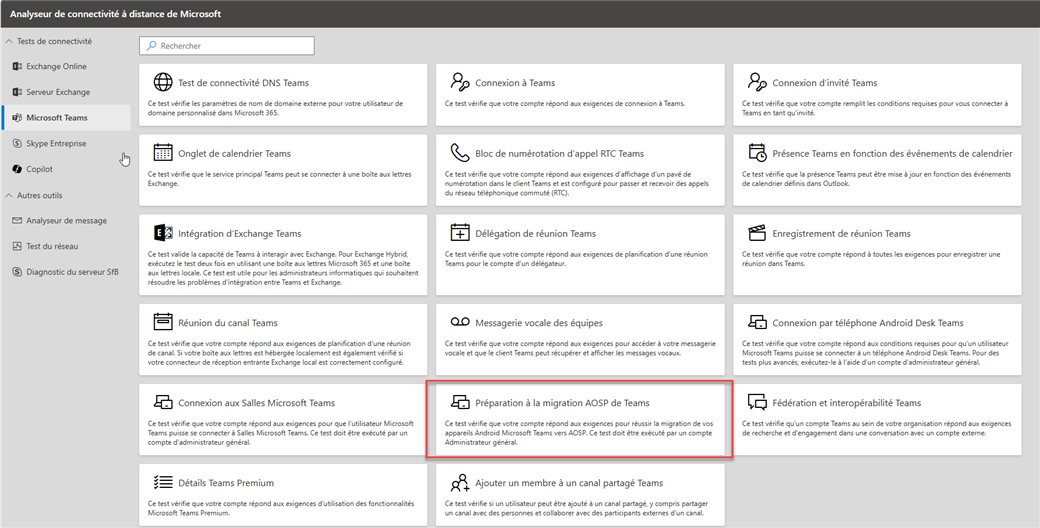Click the Microsoft Teams sidebar icon
Image resolution: width=1040 pixels, height=528 pixels.
[17, 117]
